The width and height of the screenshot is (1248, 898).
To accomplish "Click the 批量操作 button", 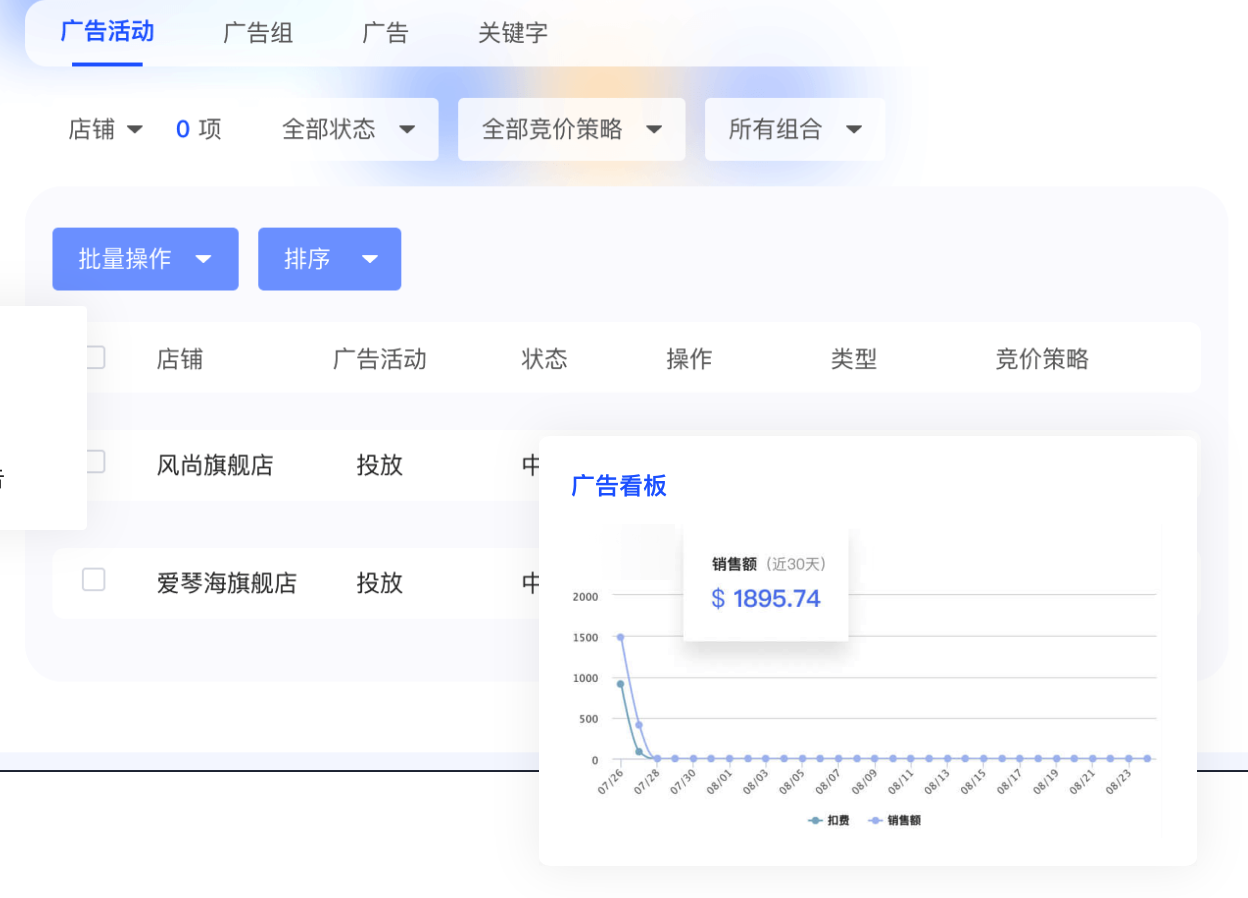I will click(145, 259).
